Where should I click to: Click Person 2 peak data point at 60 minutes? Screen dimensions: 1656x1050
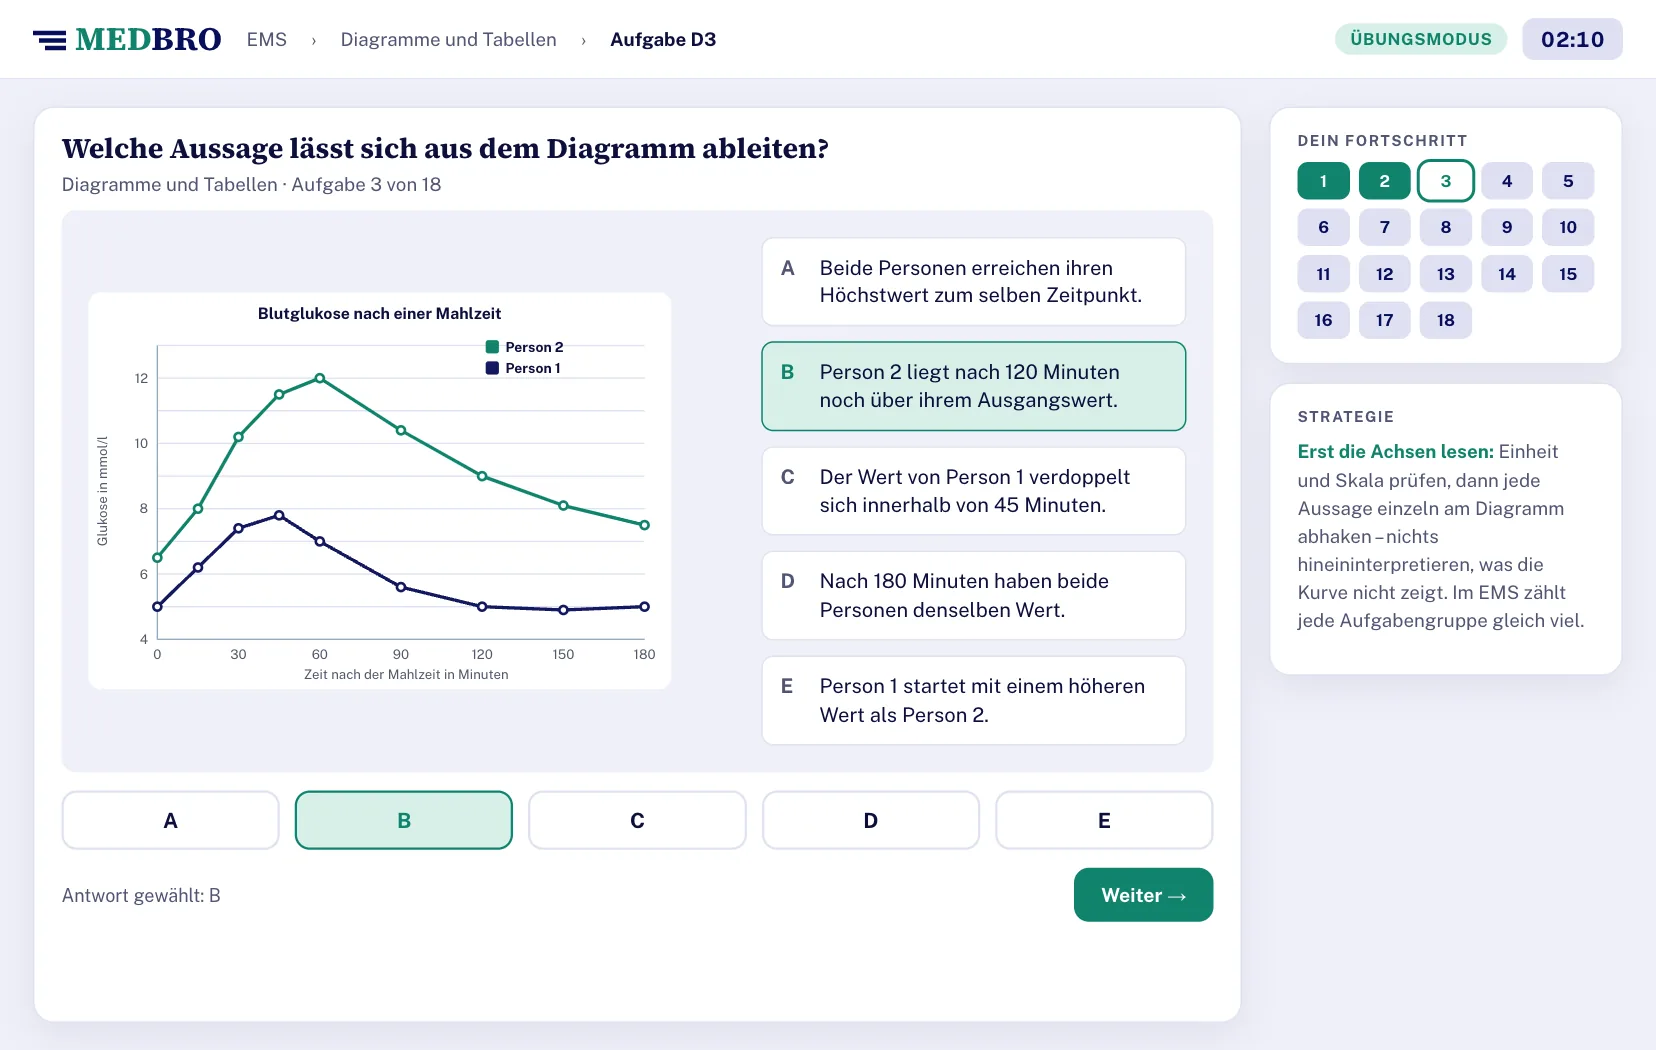click(320, 378)
